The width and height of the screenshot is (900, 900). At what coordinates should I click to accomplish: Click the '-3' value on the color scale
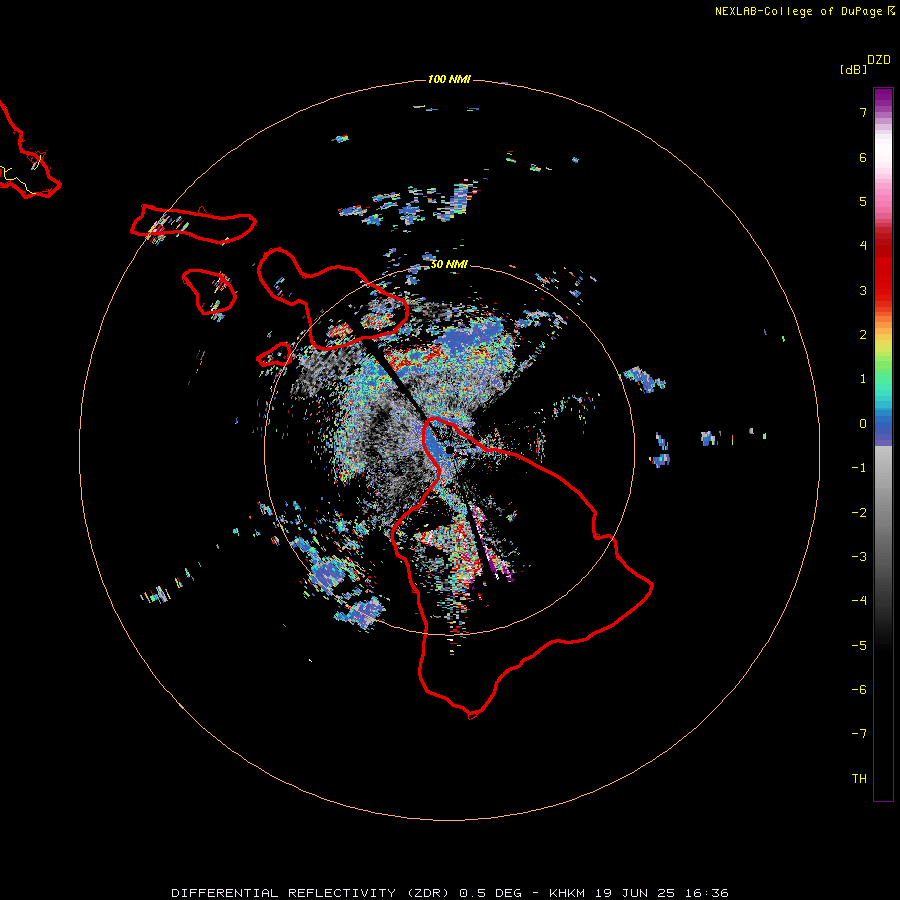859,557
